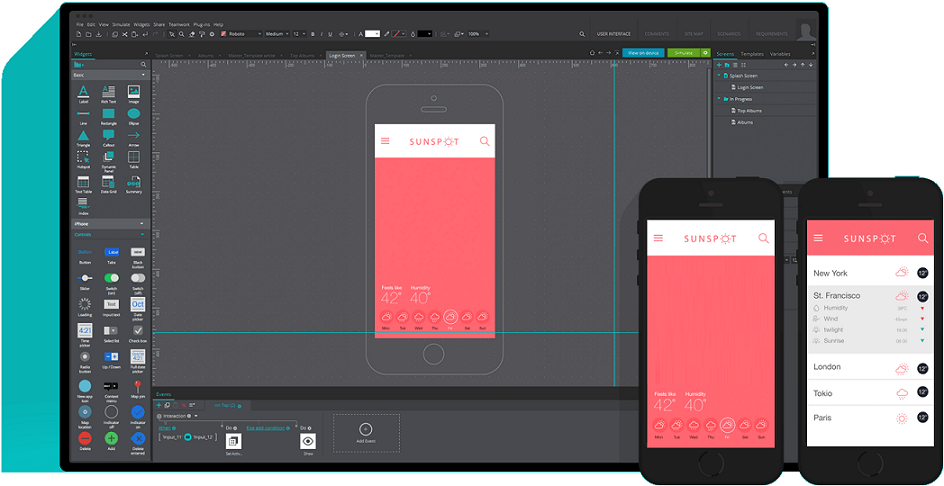Screen dimensions: 944x486
Task: Select the Map pin widget
Action: click(x=138, y=385)
